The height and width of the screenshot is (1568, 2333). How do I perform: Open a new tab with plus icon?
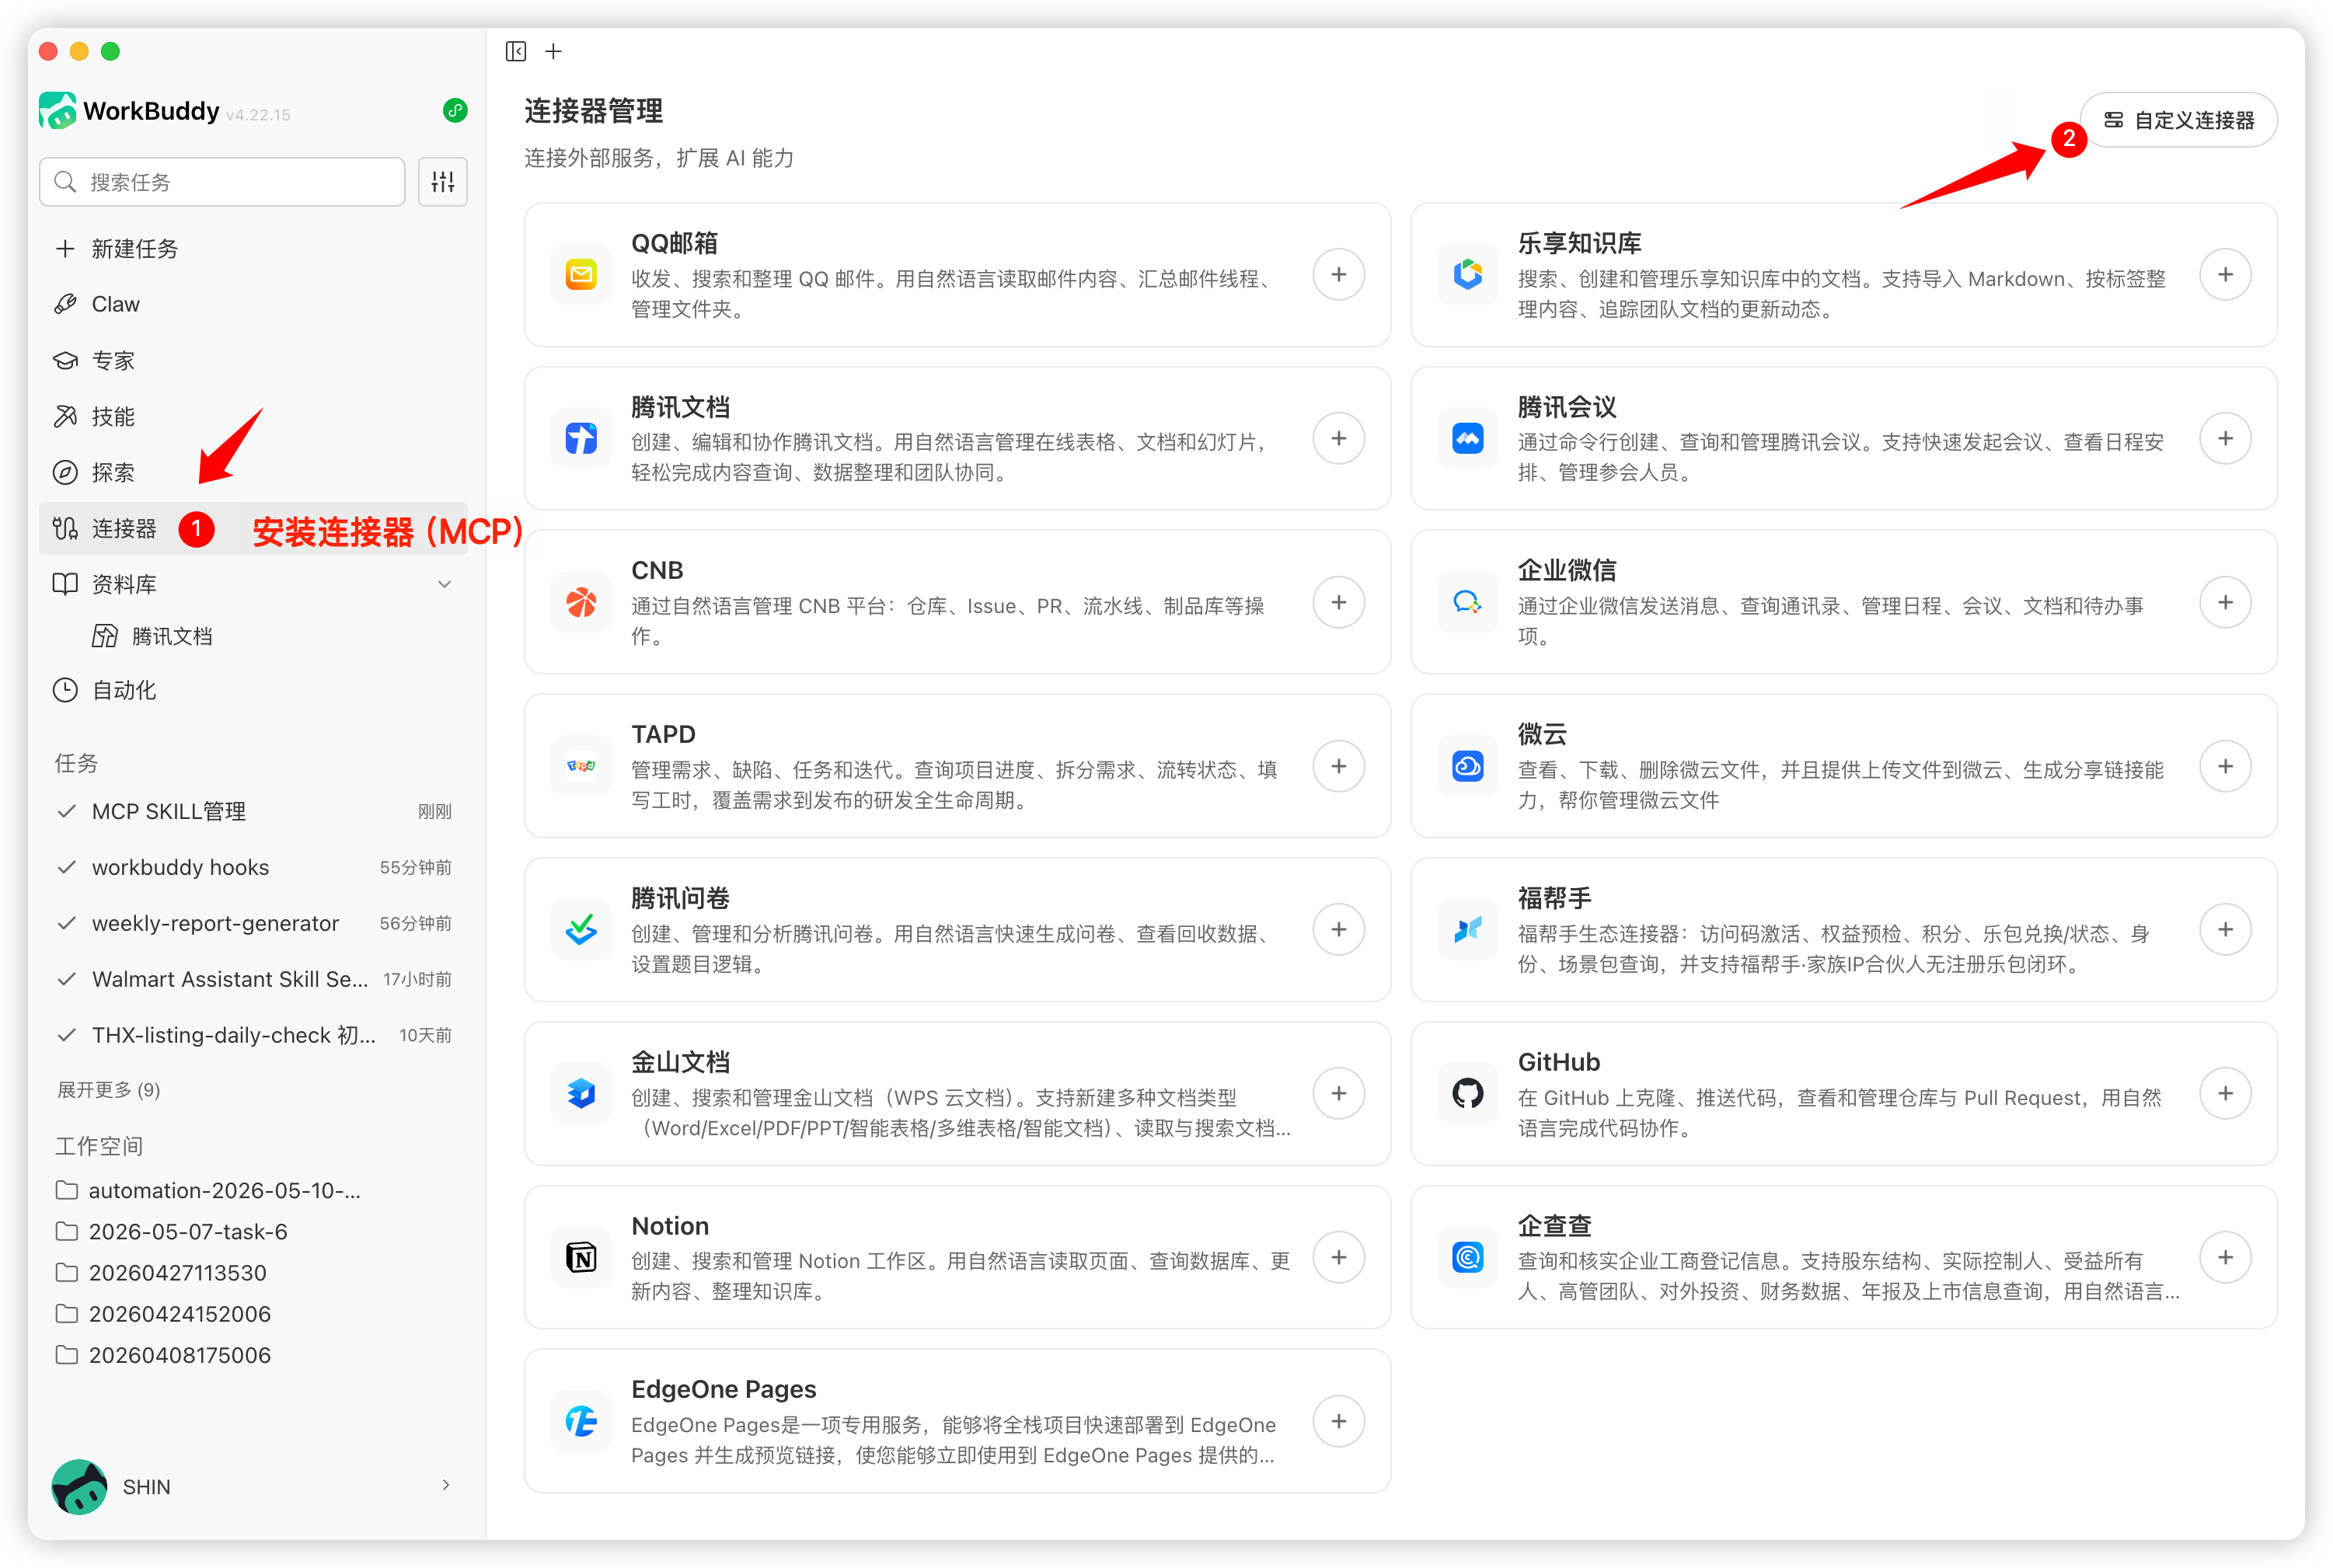[x=553, y=51]
